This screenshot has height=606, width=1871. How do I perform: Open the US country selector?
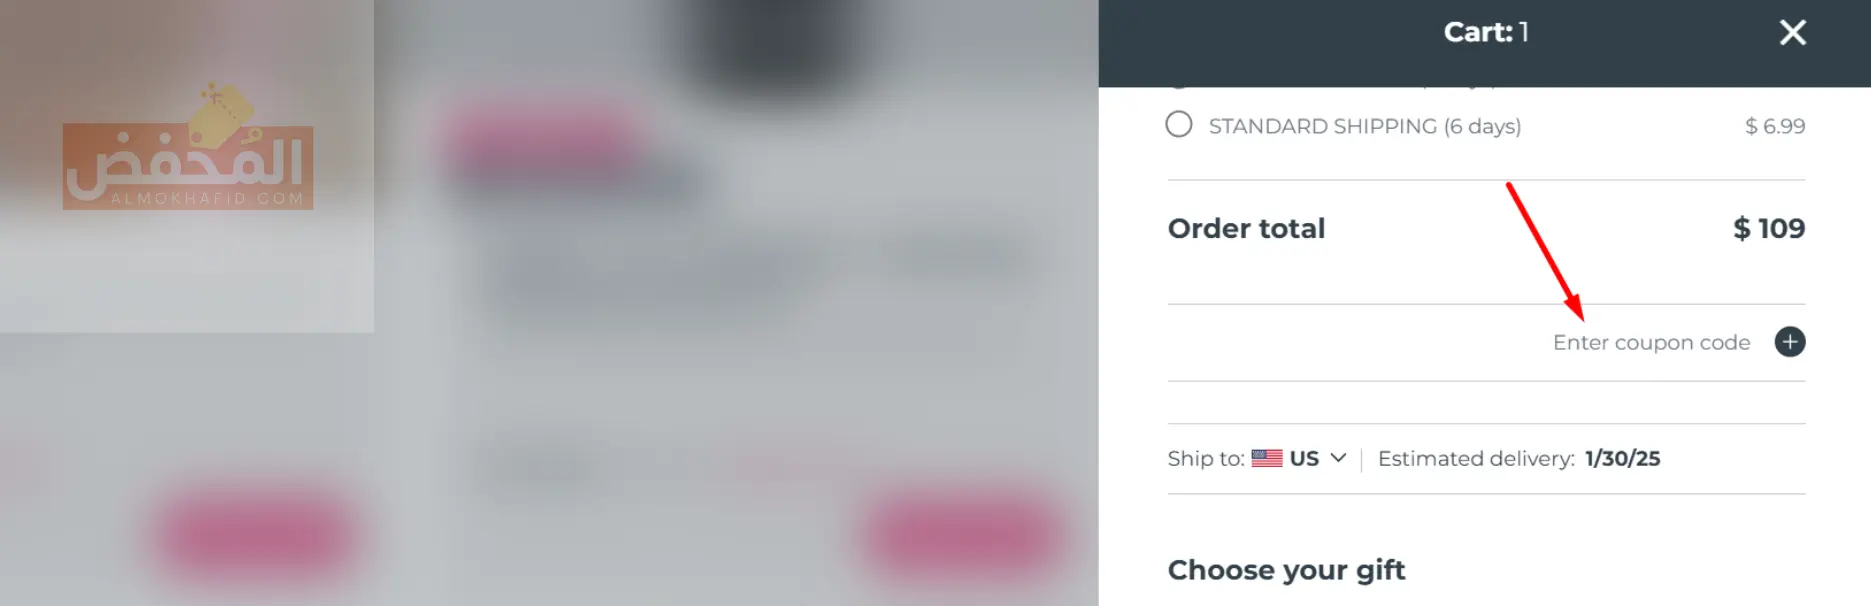(x=1303, y=458)
